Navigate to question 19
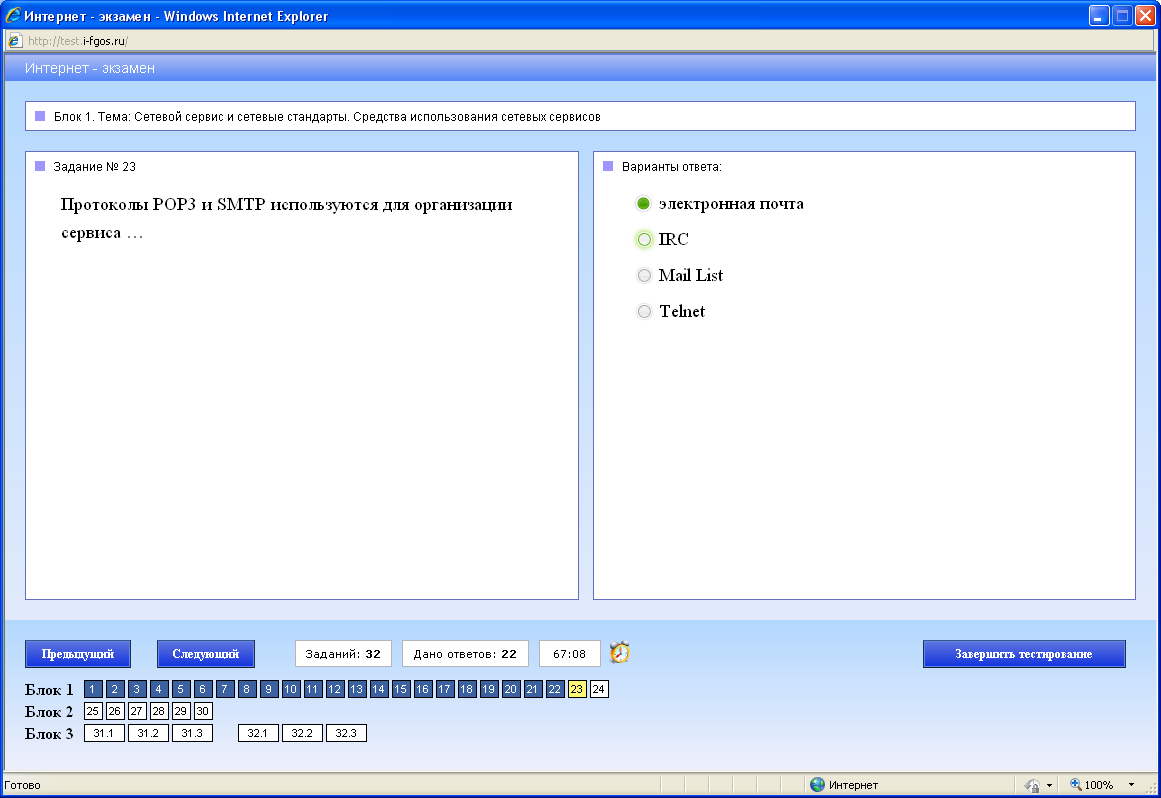This screenshot has height=798, width=1161. pyautogui.click(x=489, y=689)
